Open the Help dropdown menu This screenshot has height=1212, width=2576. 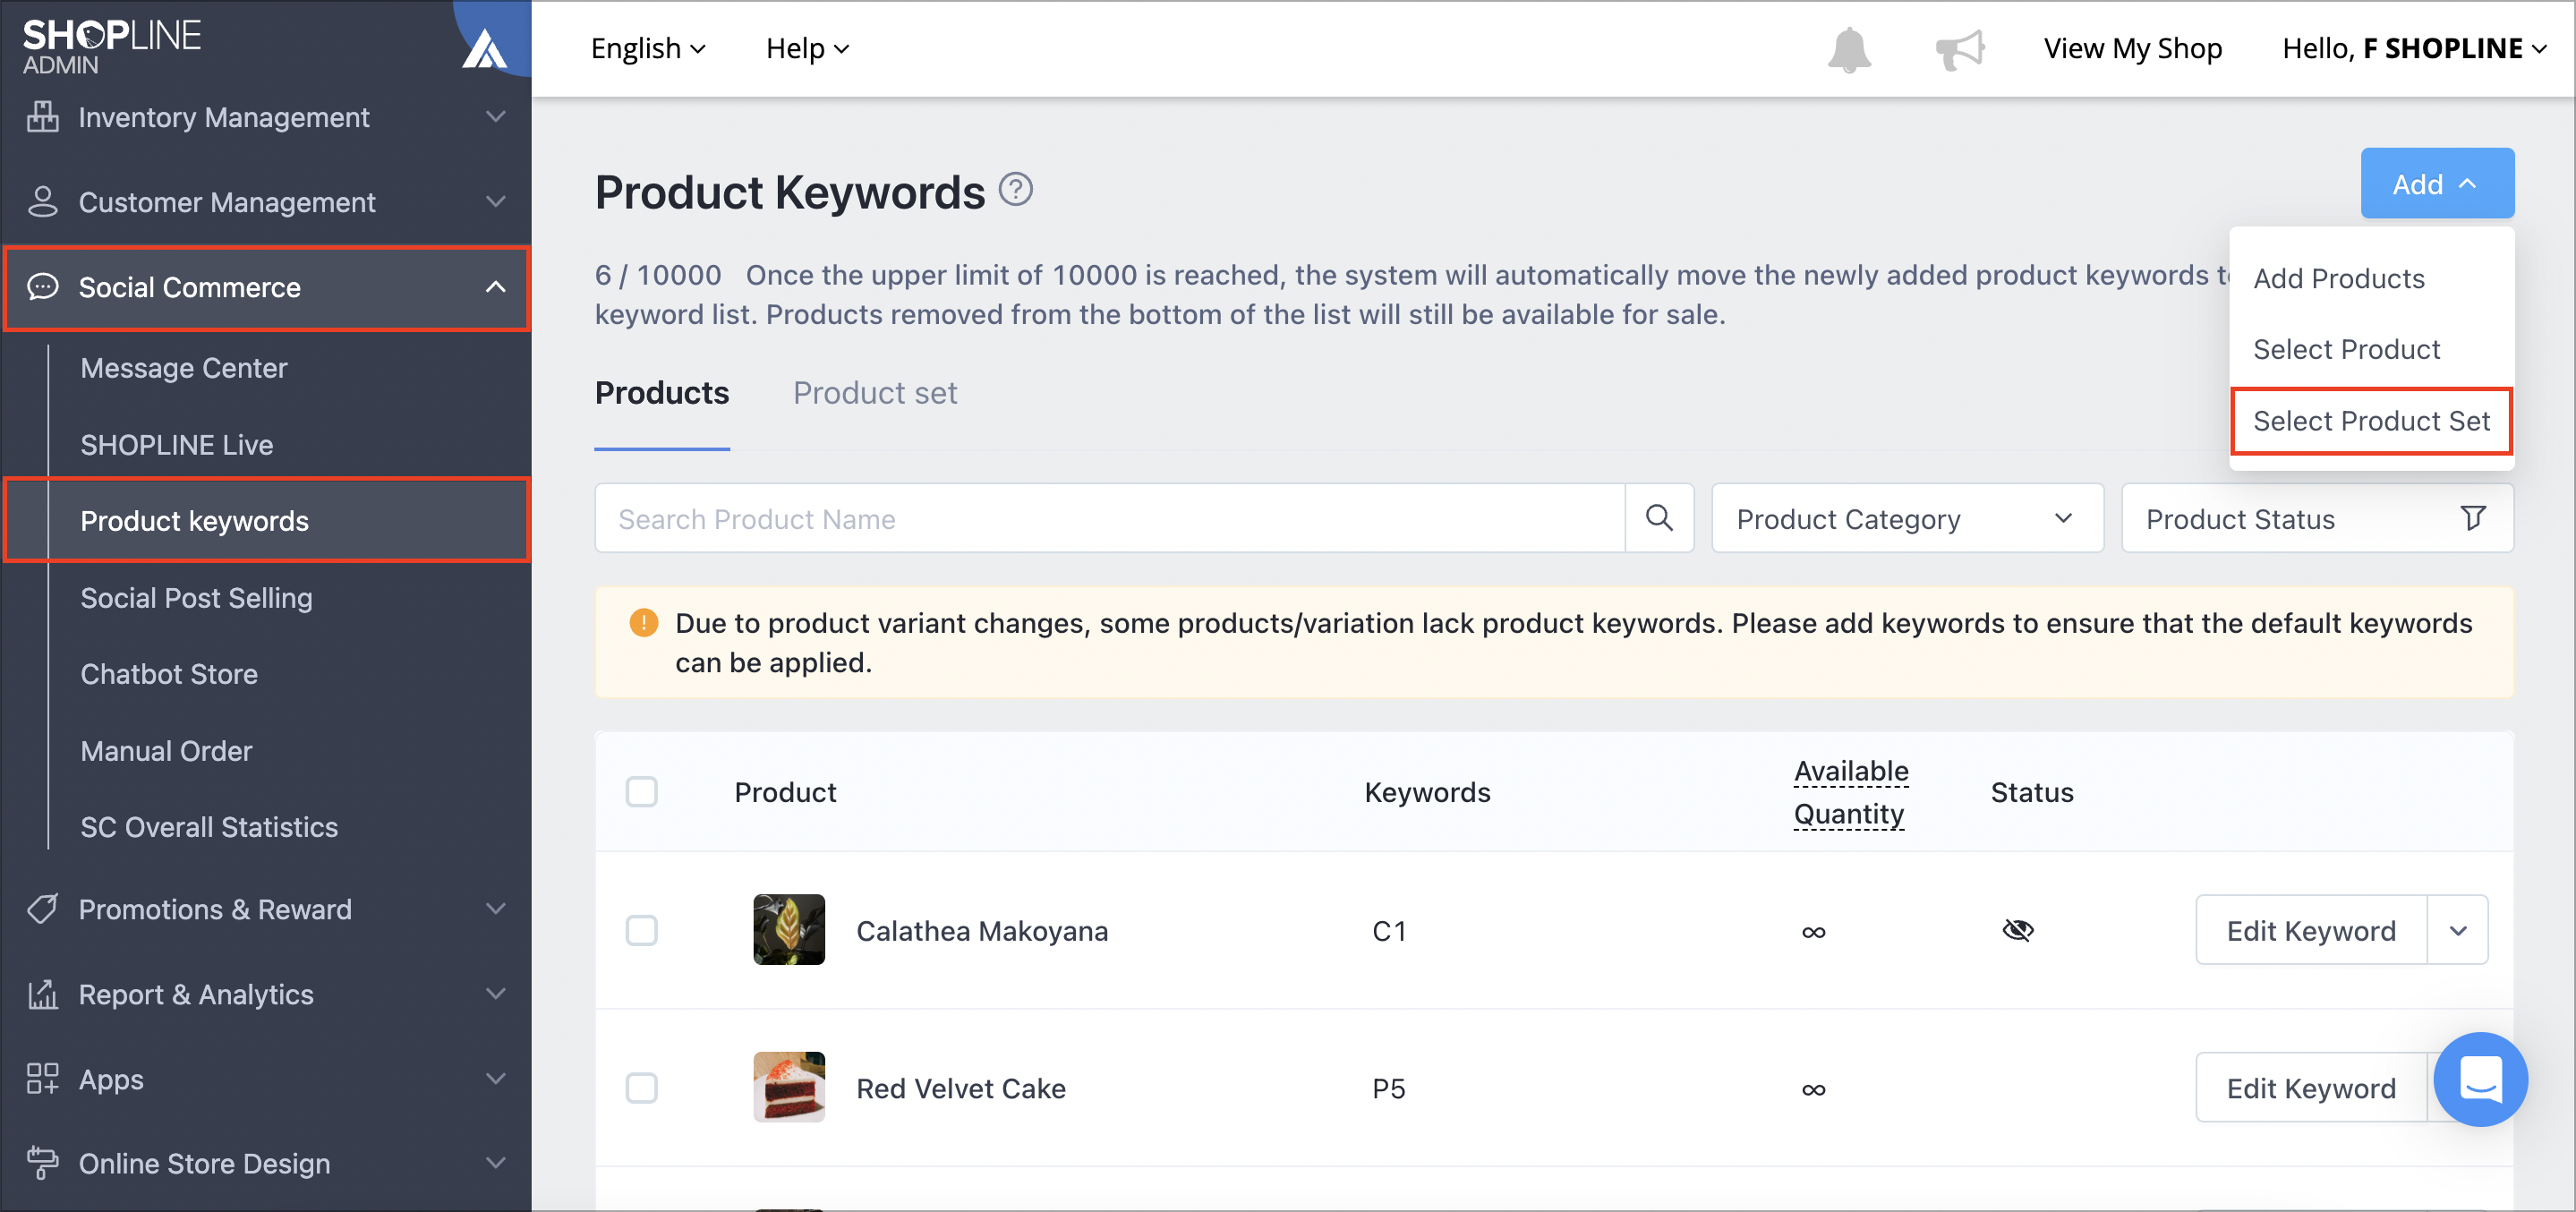(807, 48)
